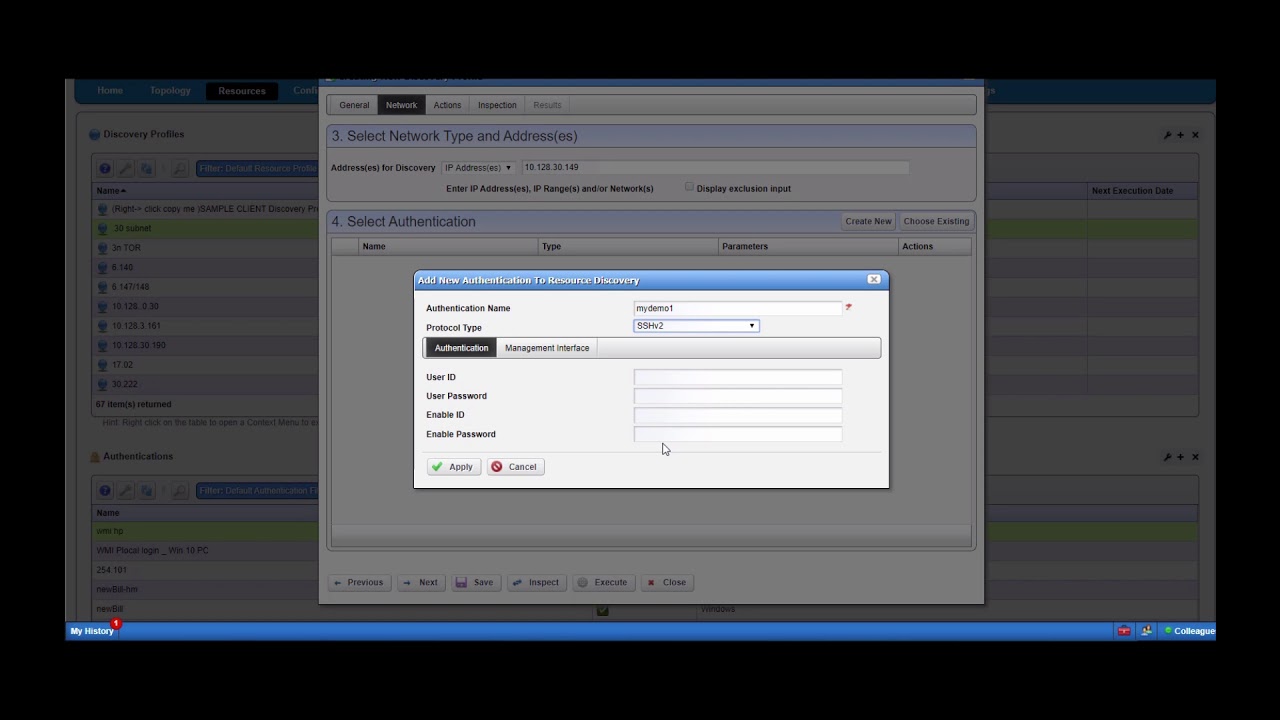Select the .30 subnet discovery profile row
This screenshot has height=720, width=1280.
(207, 228)
